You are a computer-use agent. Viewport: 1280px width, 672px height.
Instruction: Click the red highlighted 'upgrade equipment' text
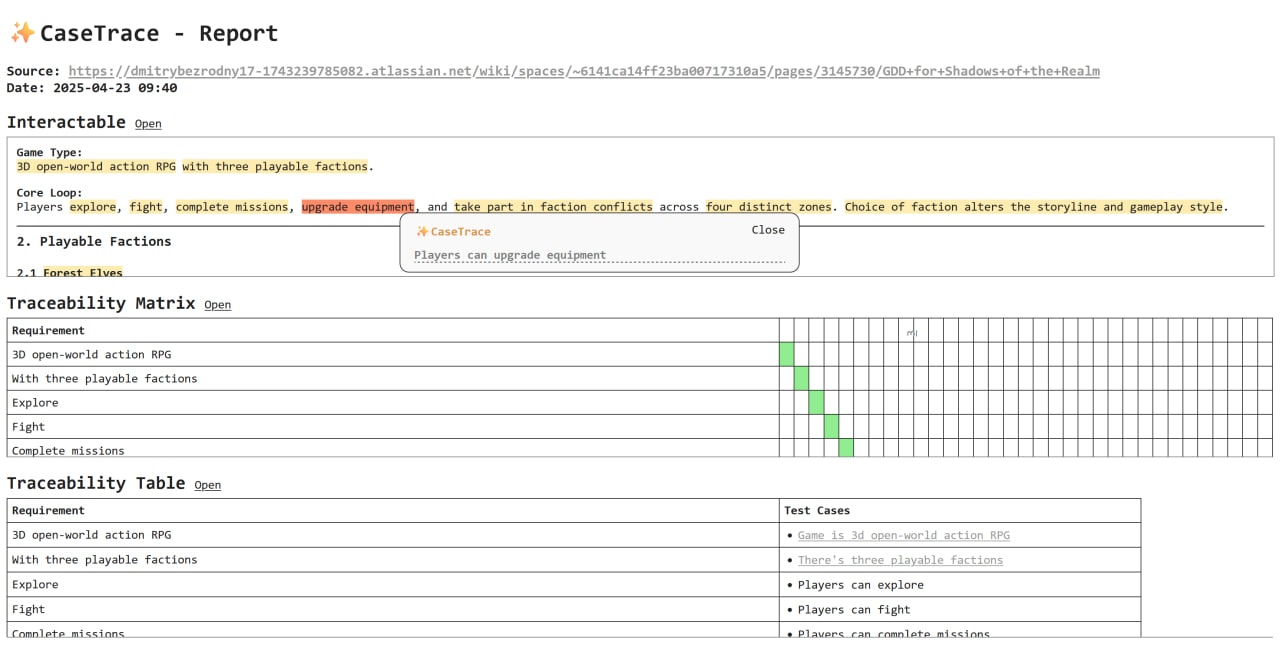(x=358, y=207)
